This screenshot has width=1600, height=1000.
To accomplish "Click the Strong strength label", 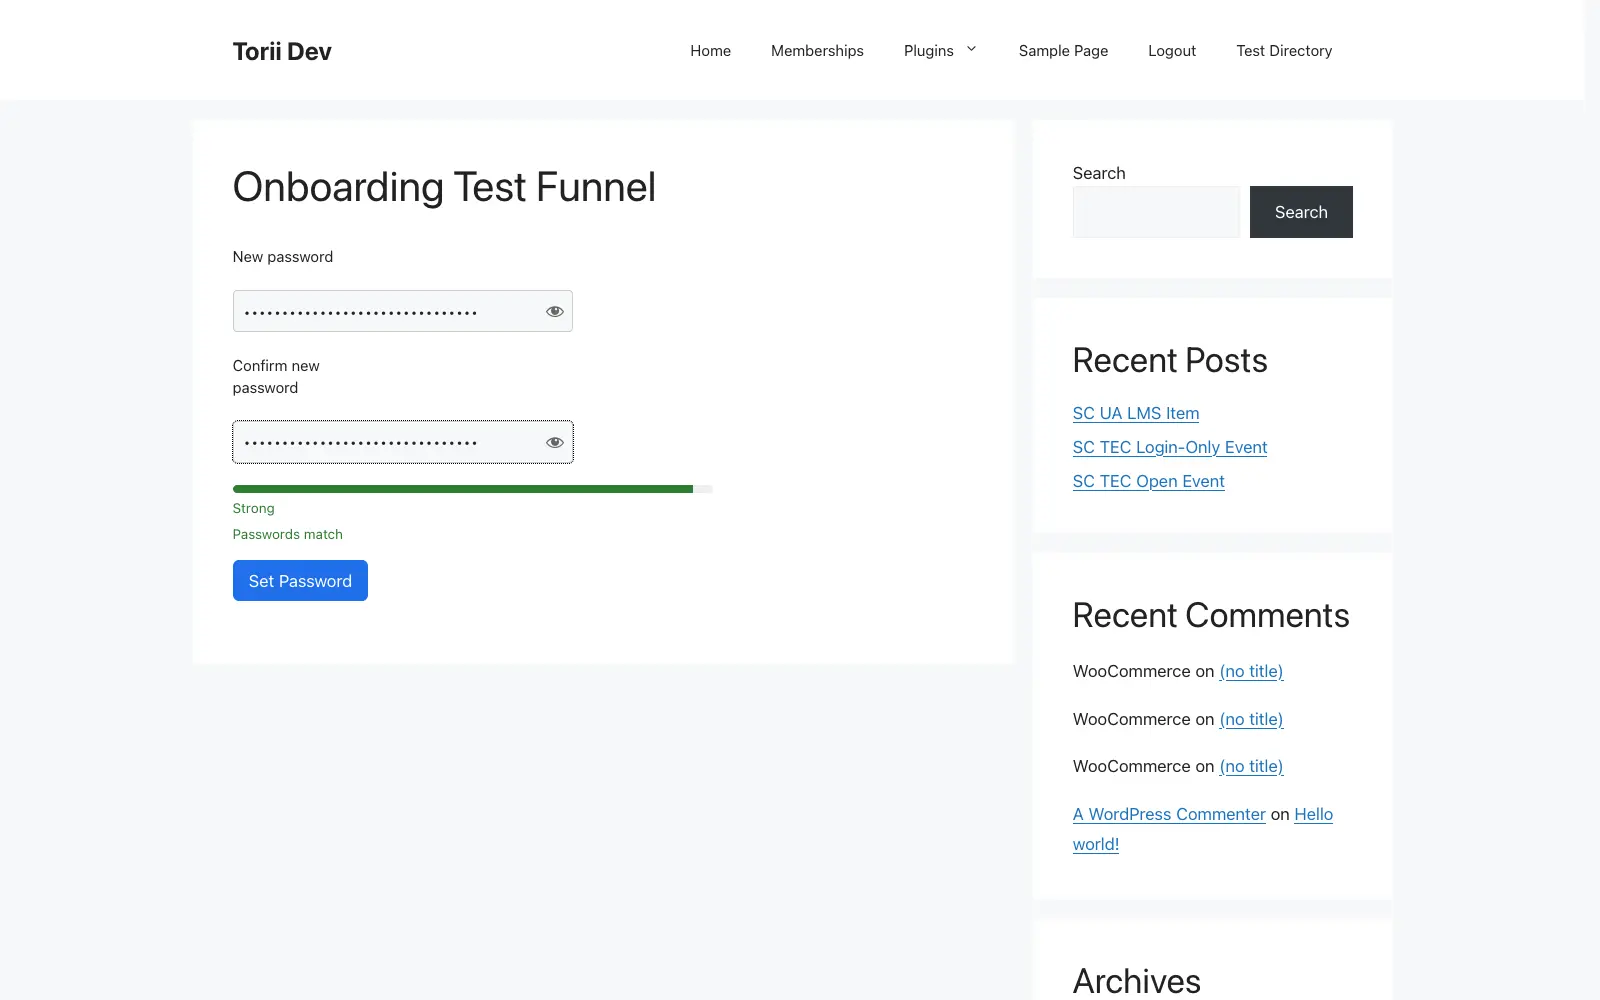I will click(x=253, y=508).
